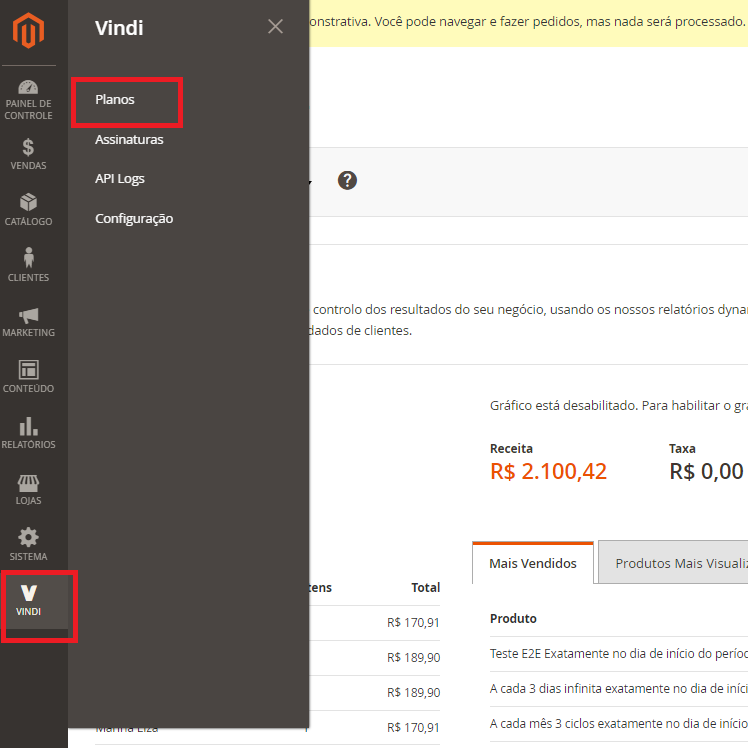The width and height of the screenshot is (748, 748).
Task: Close the Vindi submenu panel
Action: [275, 27]
